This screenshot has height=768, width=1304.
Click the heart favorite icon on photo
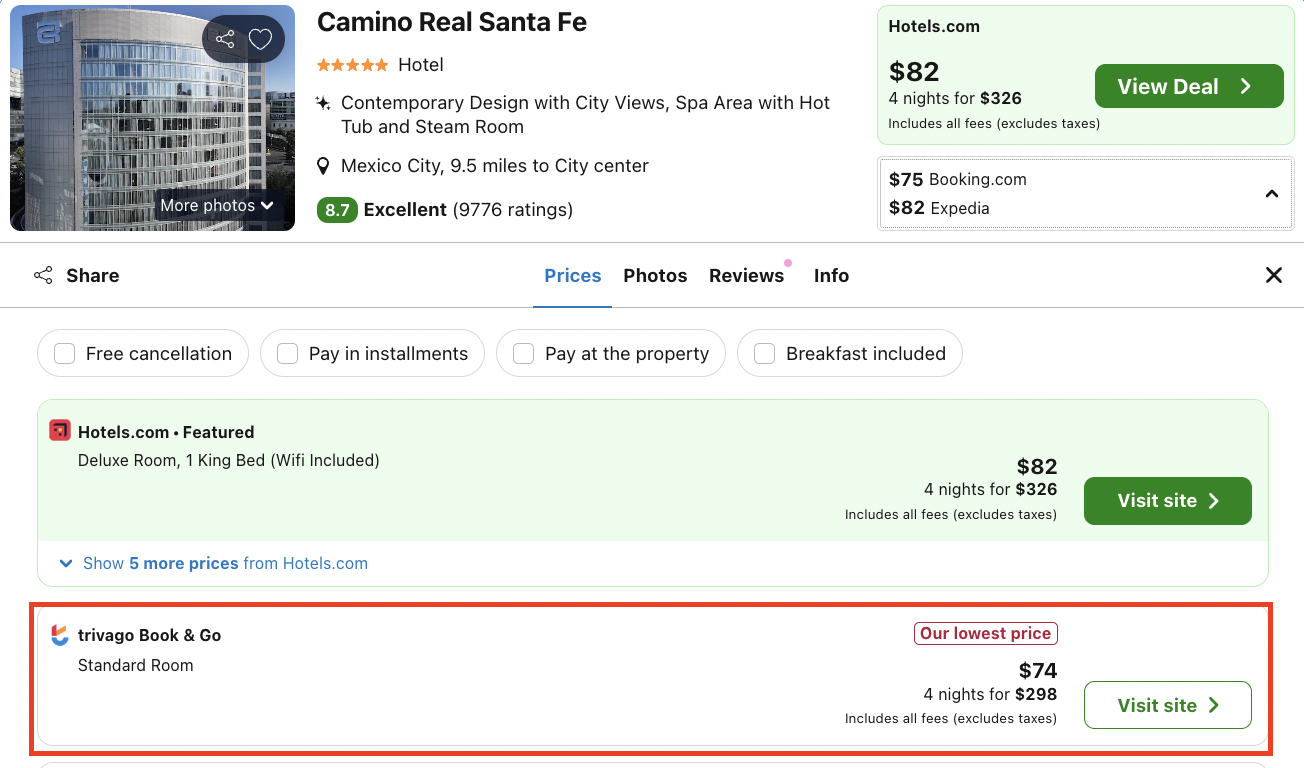click(260, 40)
